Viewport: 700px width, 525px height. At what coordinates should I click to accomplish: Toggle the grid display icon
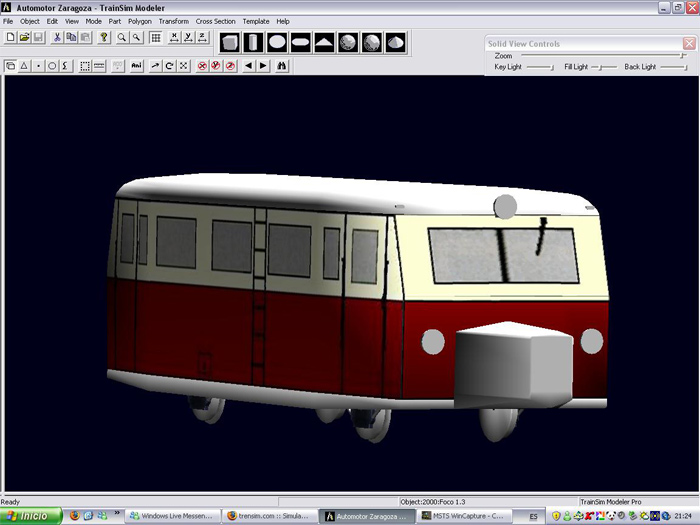tap(156, 38)
